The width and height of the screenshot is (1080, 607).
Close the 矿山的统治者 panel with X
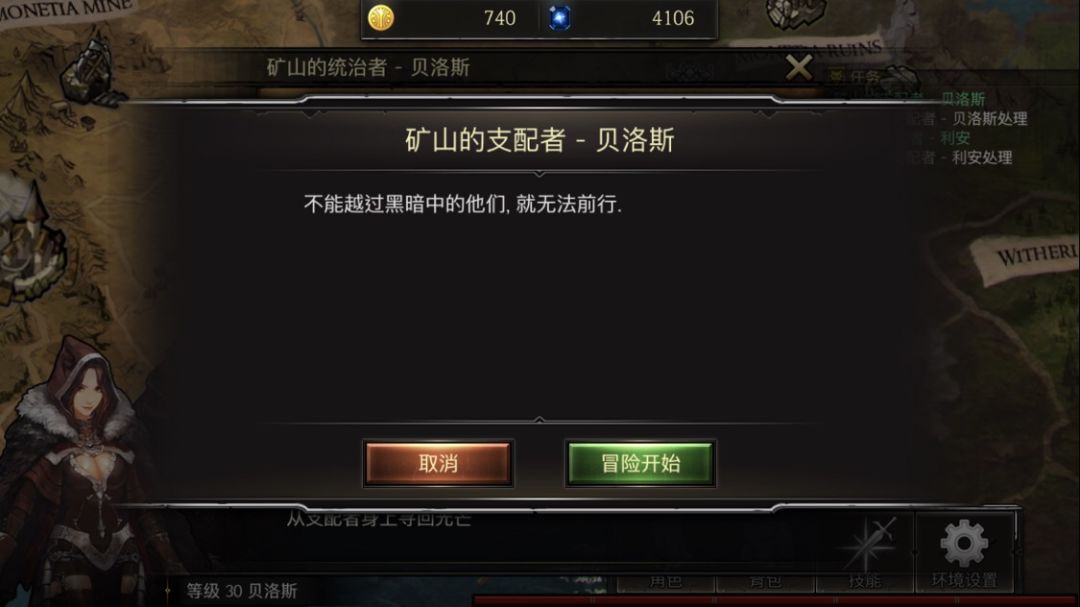[798, 68]
